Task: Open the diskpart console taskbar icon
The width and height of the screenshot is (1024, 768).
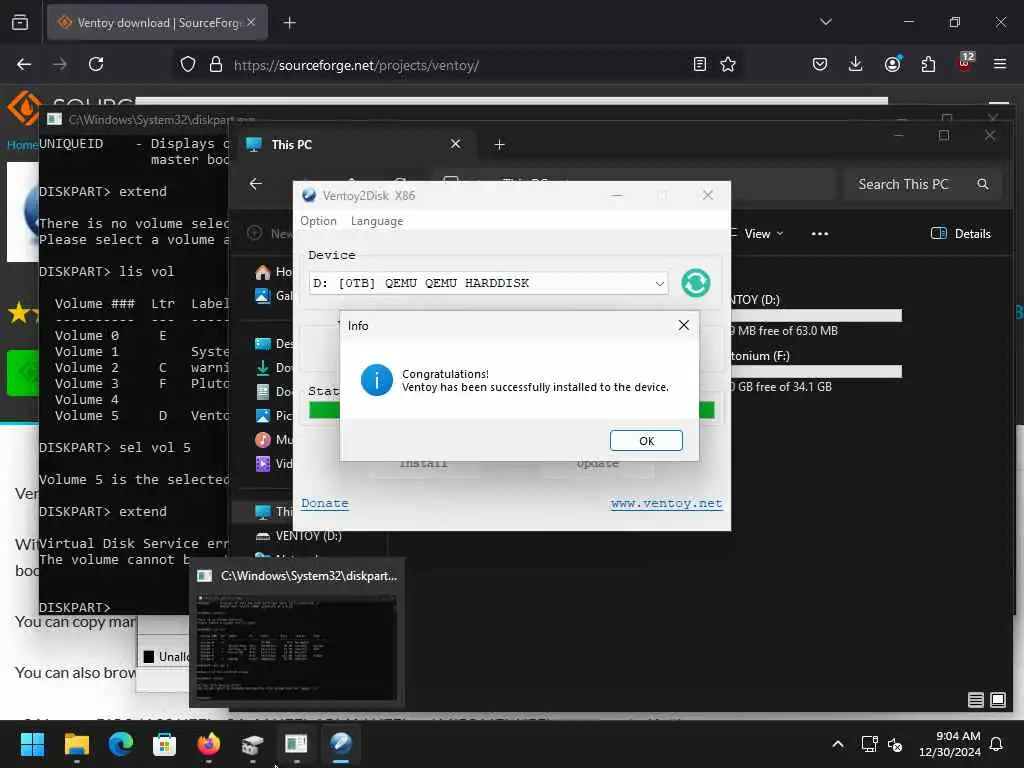Action: 296,744
